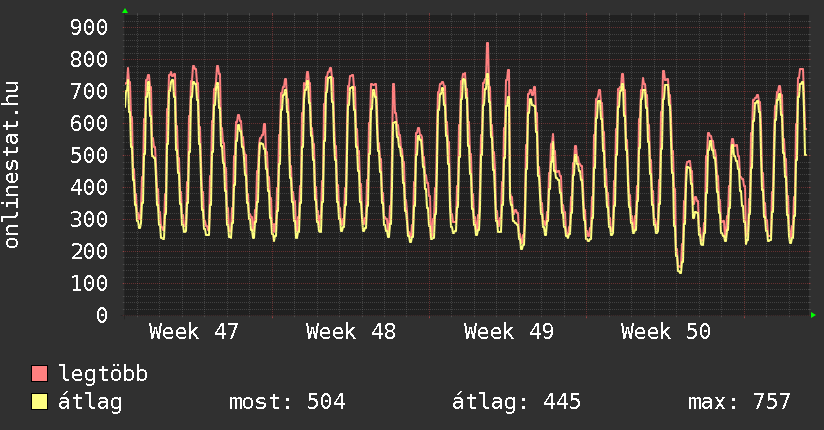This screenshot has width=824, height=430.
Task: Click the onlinestat.hu vertical label
Action: pos(12,165)
